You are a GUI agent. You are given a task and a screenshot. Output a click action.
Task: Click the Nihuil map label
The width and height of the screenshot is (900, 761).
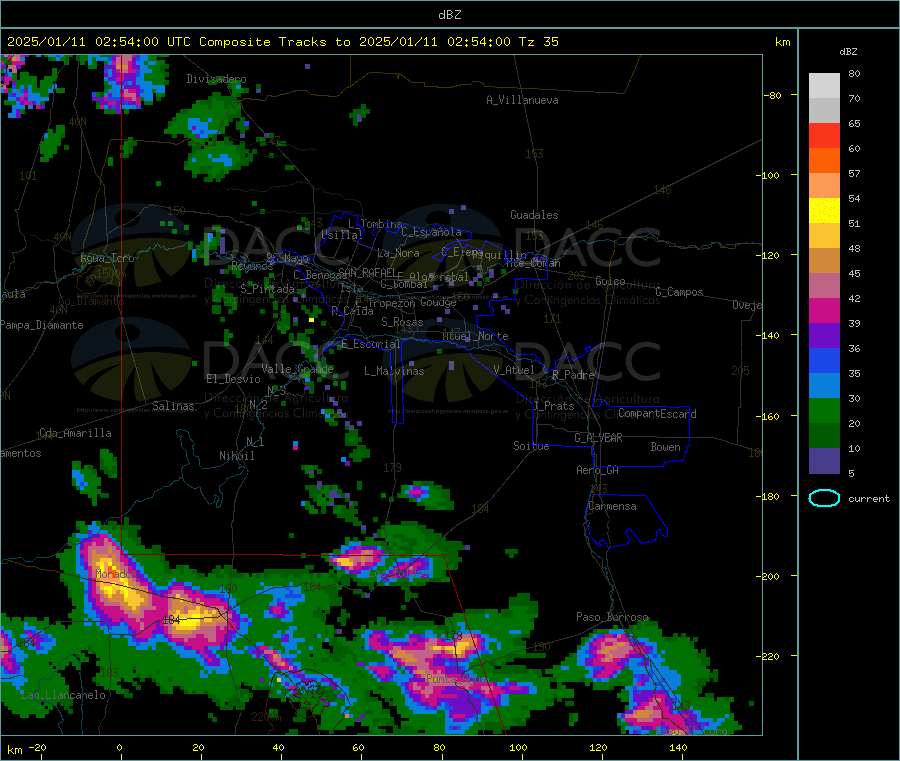pos(237,456)
